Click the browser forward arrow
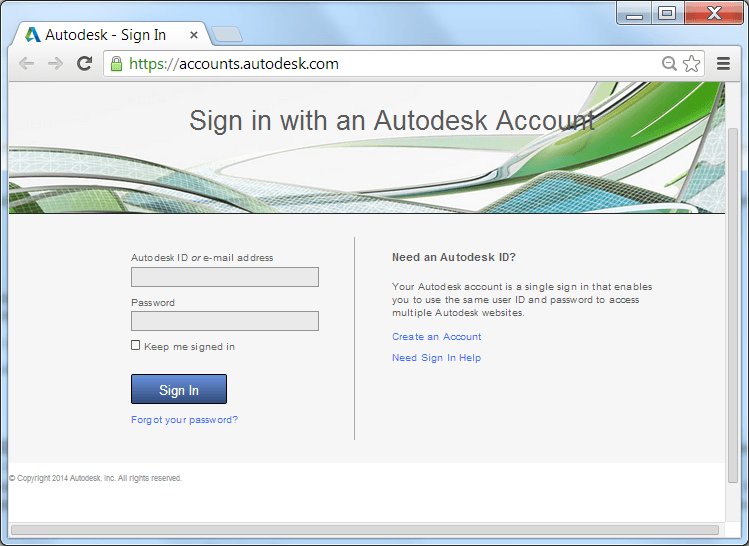 tap(55, 64)
